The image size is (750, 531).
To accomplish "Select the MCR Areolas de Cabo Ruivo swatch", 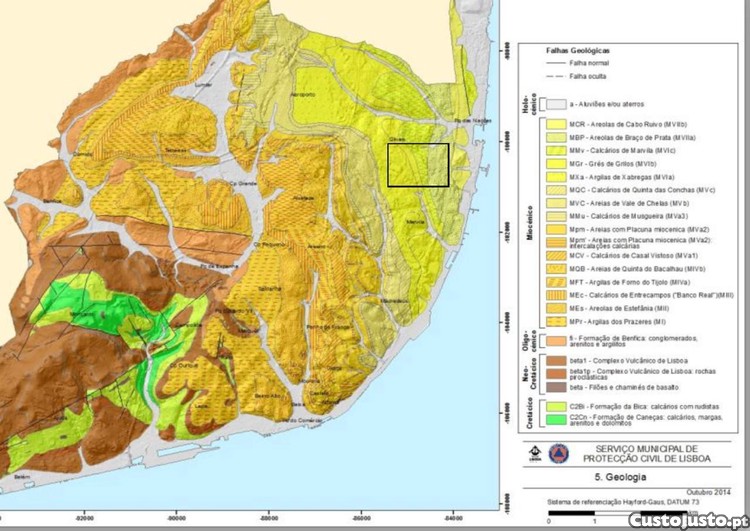I will coord(555,125).
